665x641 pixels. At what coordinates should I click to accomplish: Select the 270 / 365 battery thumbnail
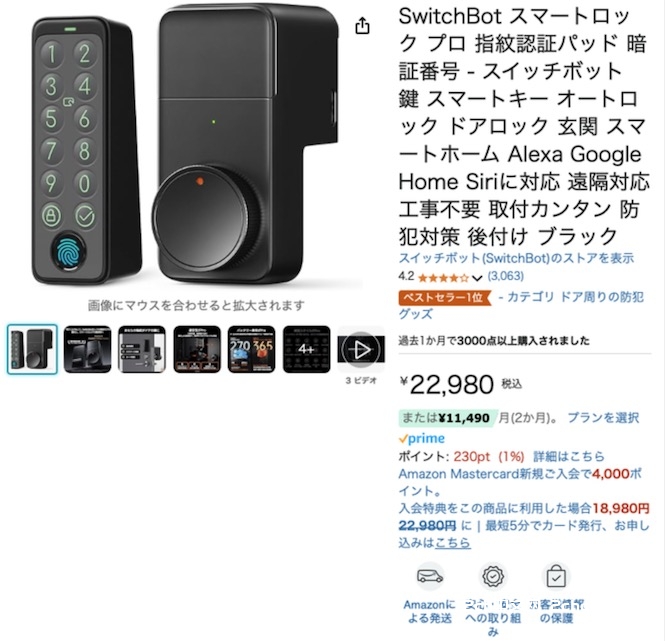pos(251,350)
